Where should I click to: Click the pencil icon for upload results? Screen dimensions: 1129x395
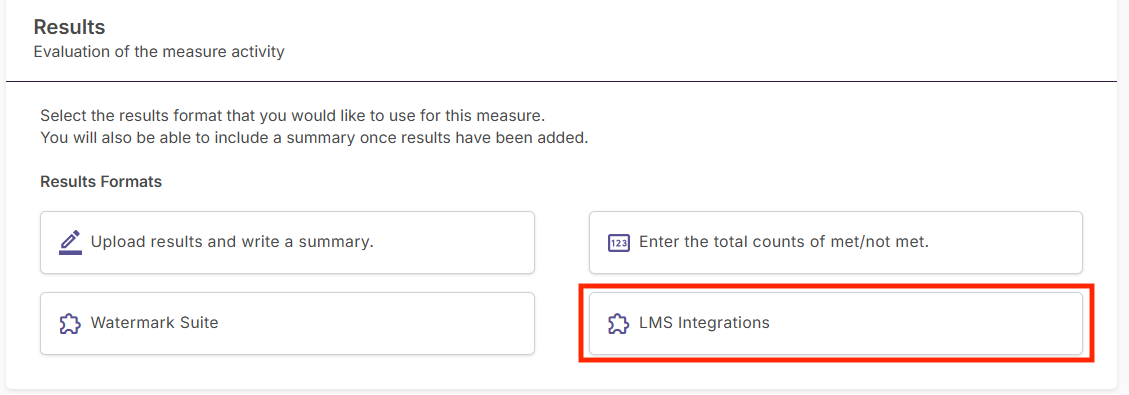(70, 242)
